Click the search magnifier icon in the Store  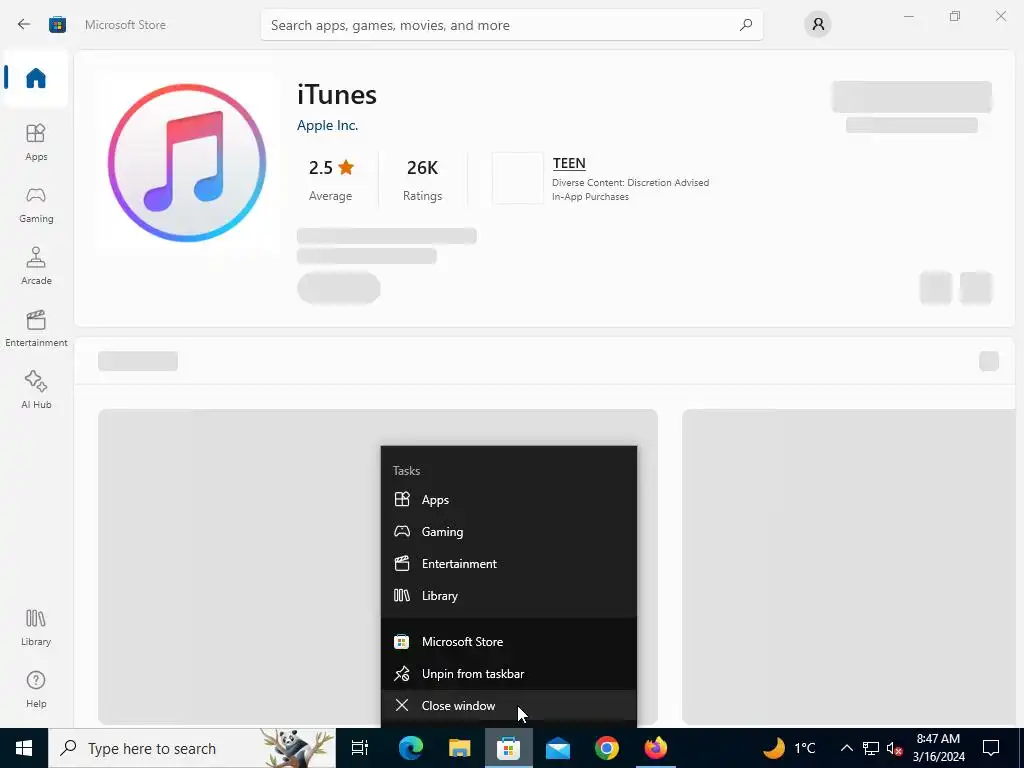746,25
